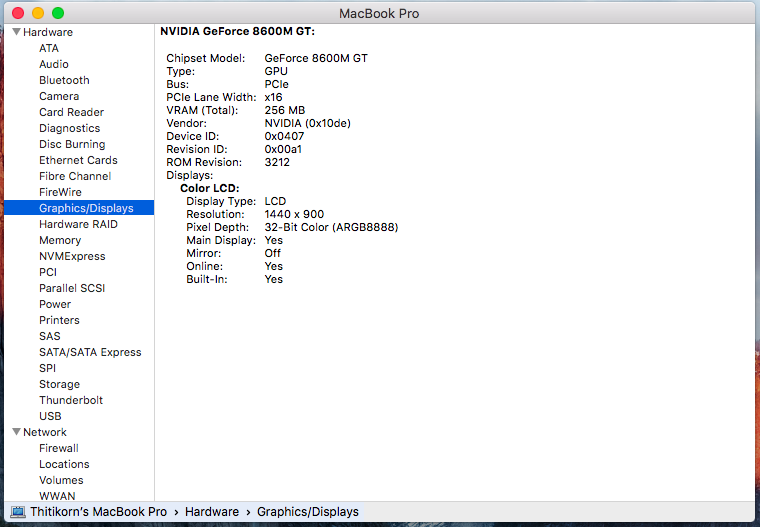Show NVMExpress information

coord(72,256)
